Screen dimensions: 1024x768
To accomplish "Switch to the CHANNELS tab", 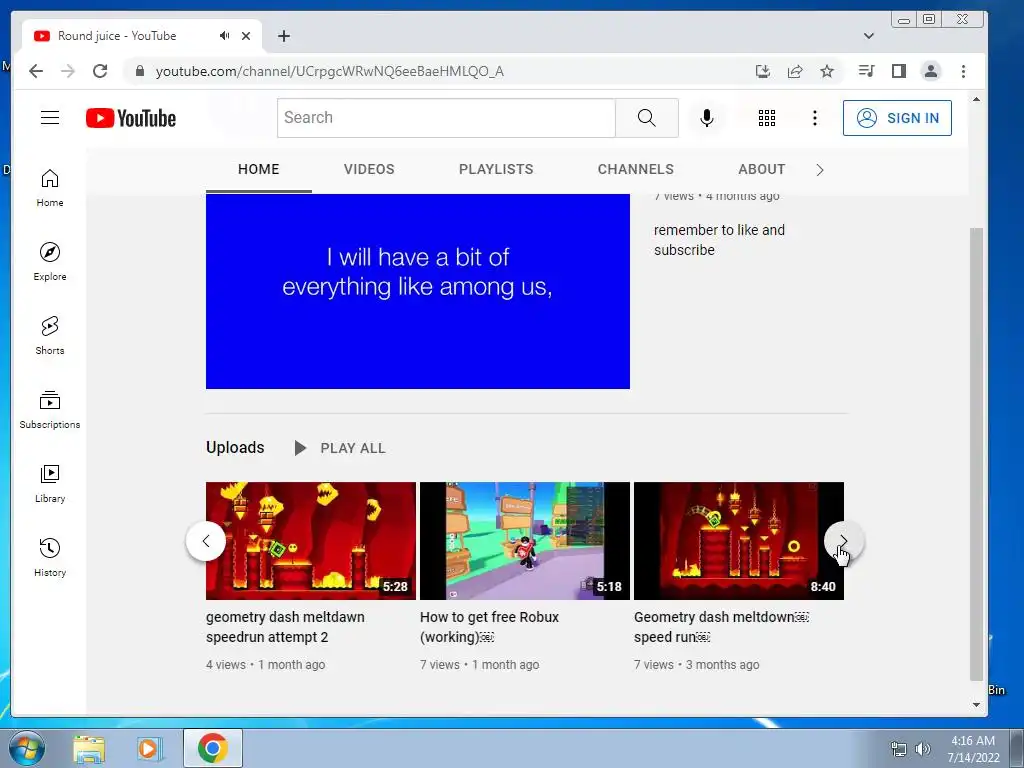I will point(635,169).
